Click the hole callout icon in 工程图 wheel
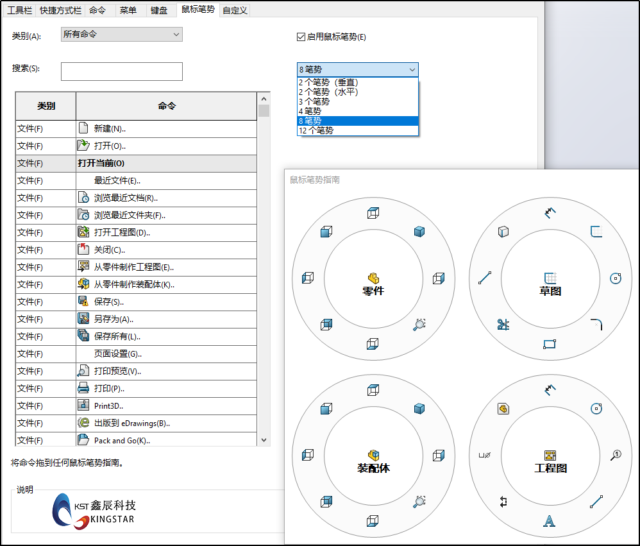Screen dimensions: 640x546 pyautogui.click(x=484, y=455)
